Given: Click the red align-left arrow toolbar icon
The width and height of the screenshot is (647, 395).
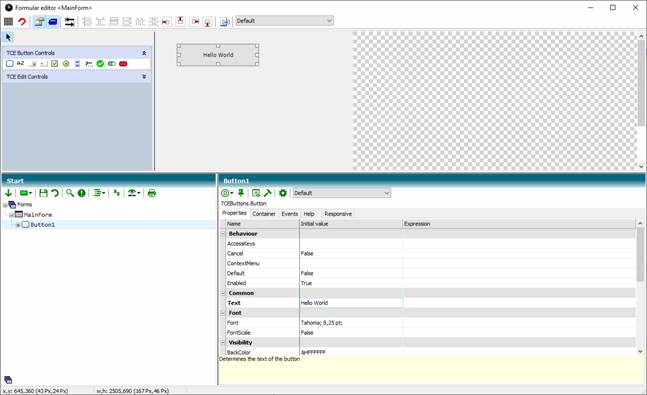Looking at the screenshot, I should [166, 21].
